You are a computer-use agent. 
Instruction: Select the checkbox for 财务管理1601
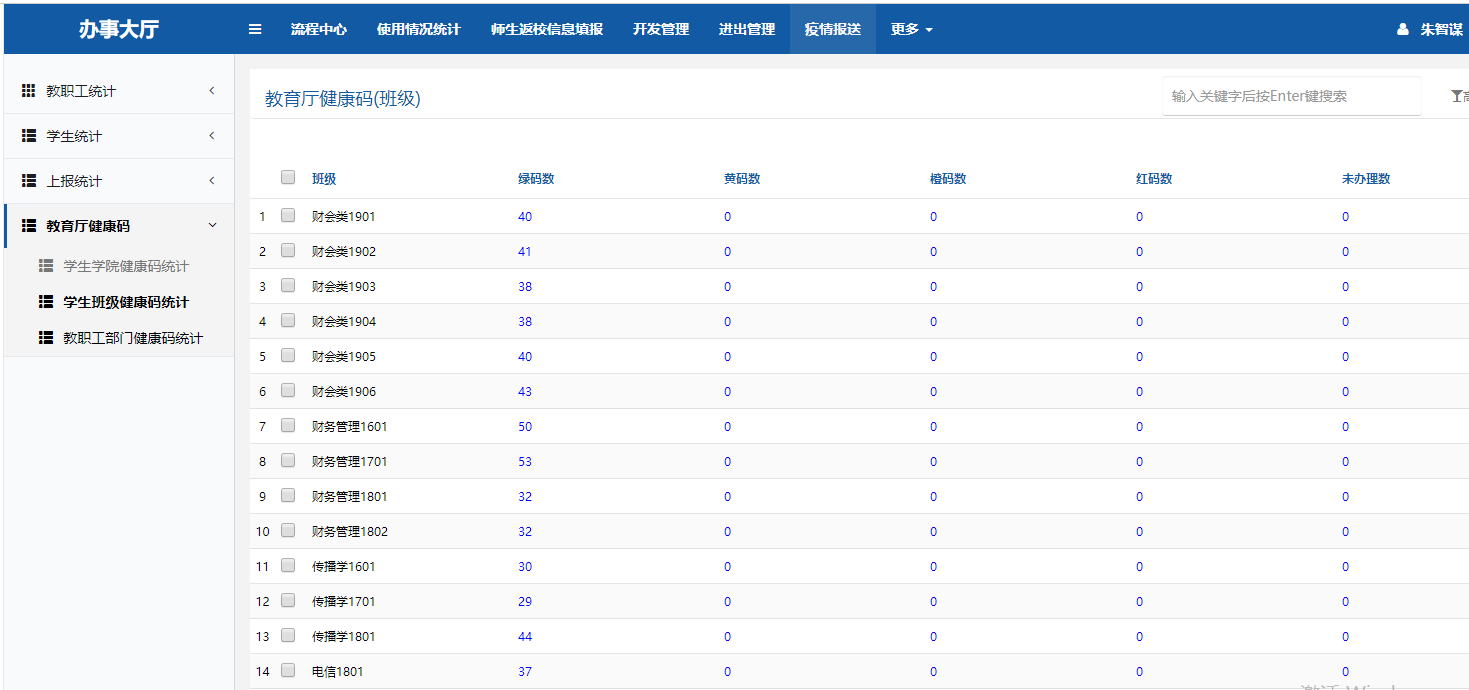288,425
